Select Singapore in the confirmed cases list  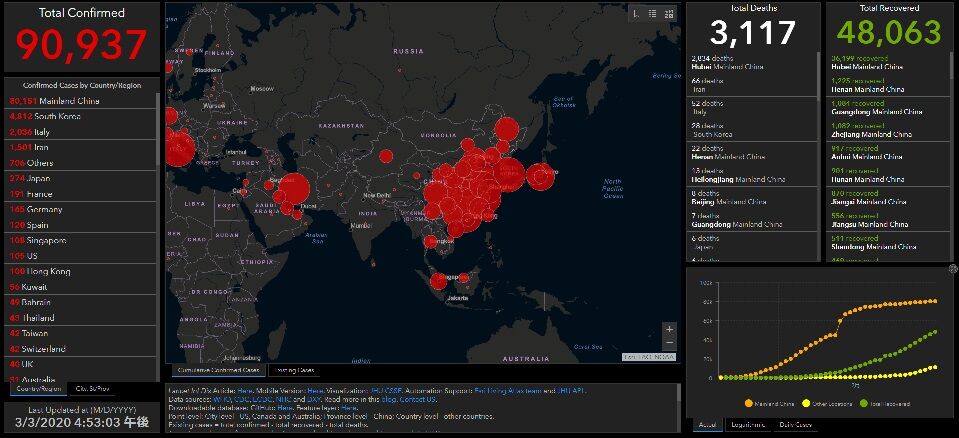point(81,240)
